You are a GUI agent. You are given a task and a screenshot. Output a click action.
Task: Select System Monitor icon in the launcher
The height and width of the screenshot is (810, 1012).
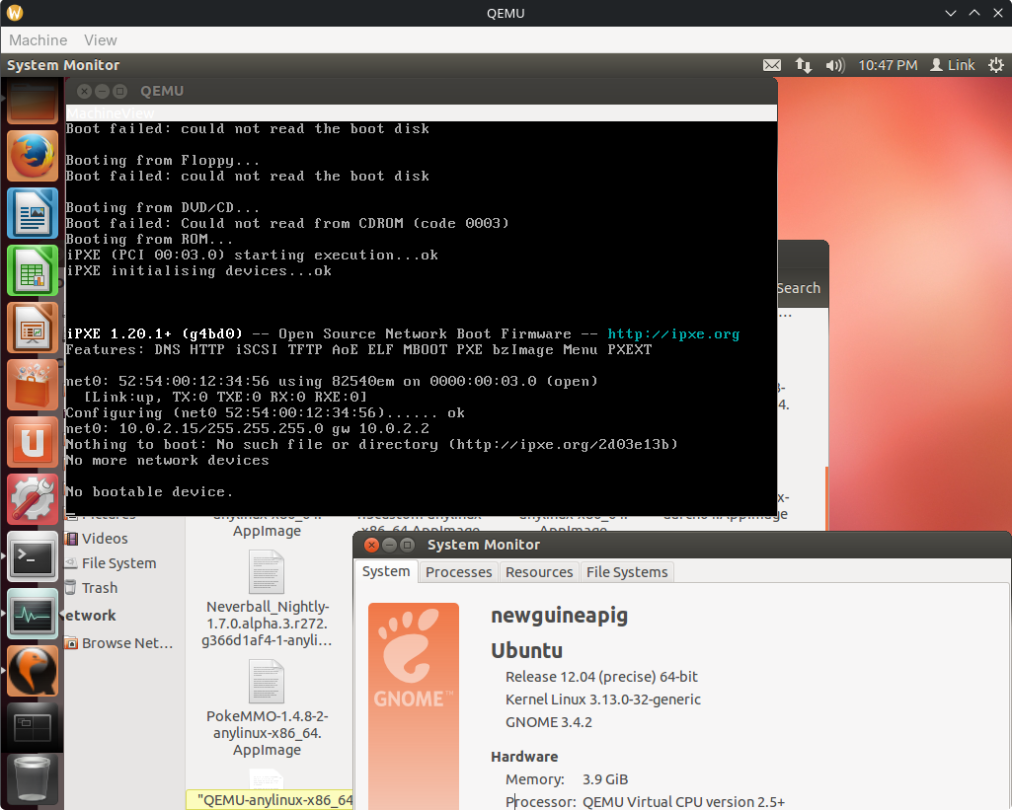(32, 614)
